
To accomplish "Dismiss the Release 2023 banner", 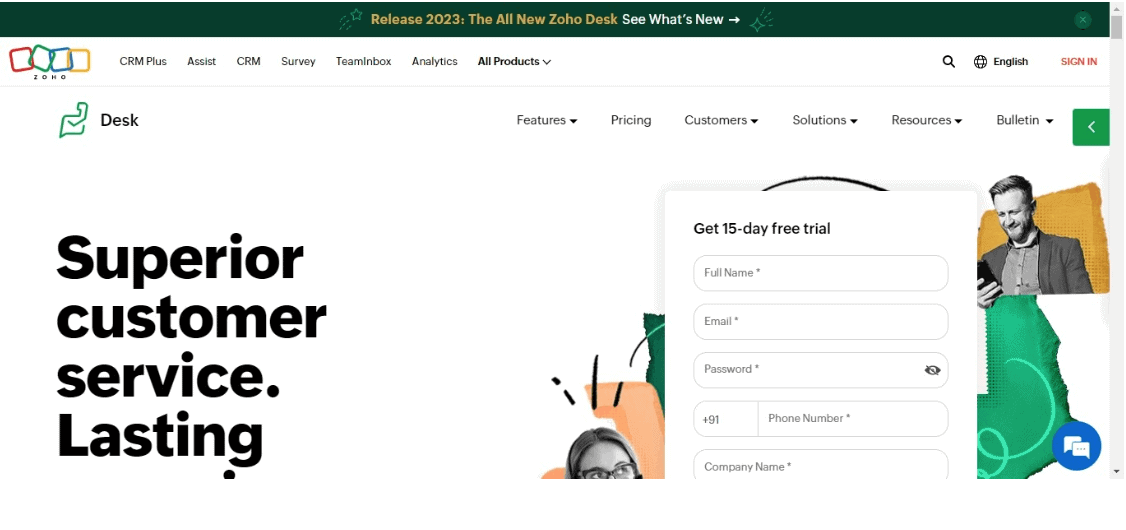I will click(1083, 20).
